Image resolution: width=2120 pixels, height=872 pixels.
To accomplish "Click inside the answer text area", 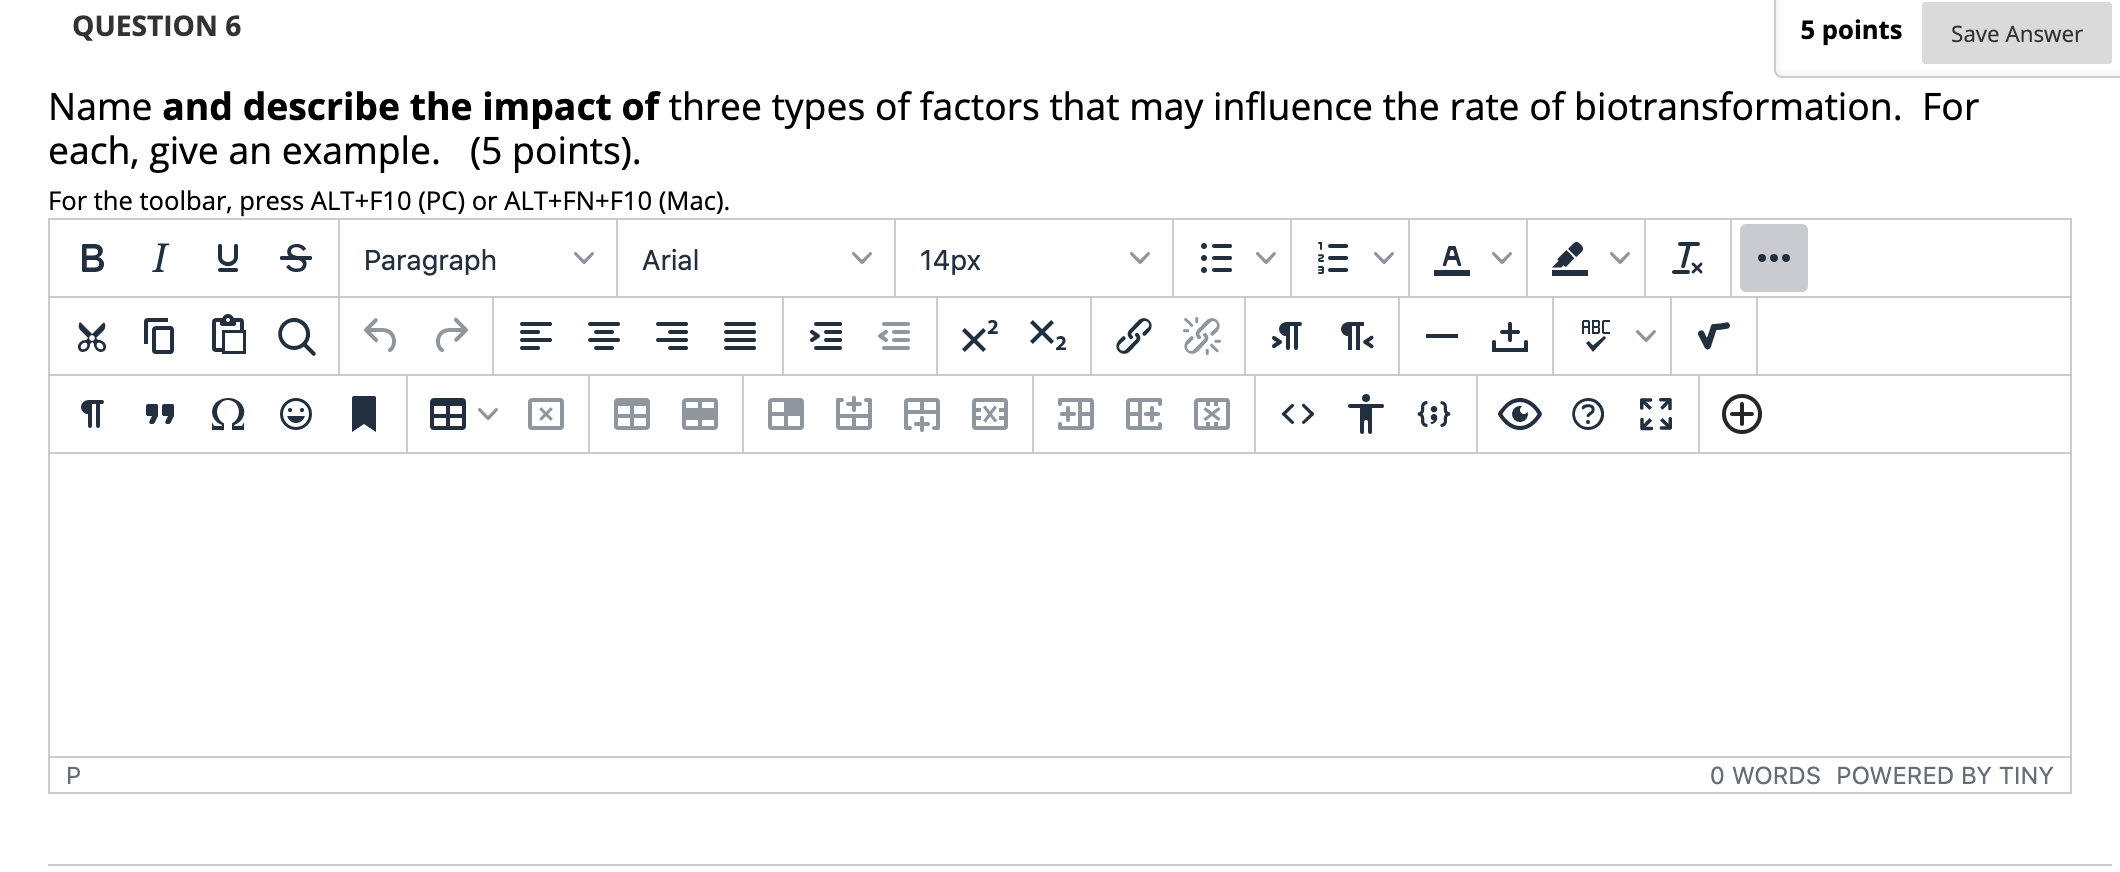I will coord(1060,605).
